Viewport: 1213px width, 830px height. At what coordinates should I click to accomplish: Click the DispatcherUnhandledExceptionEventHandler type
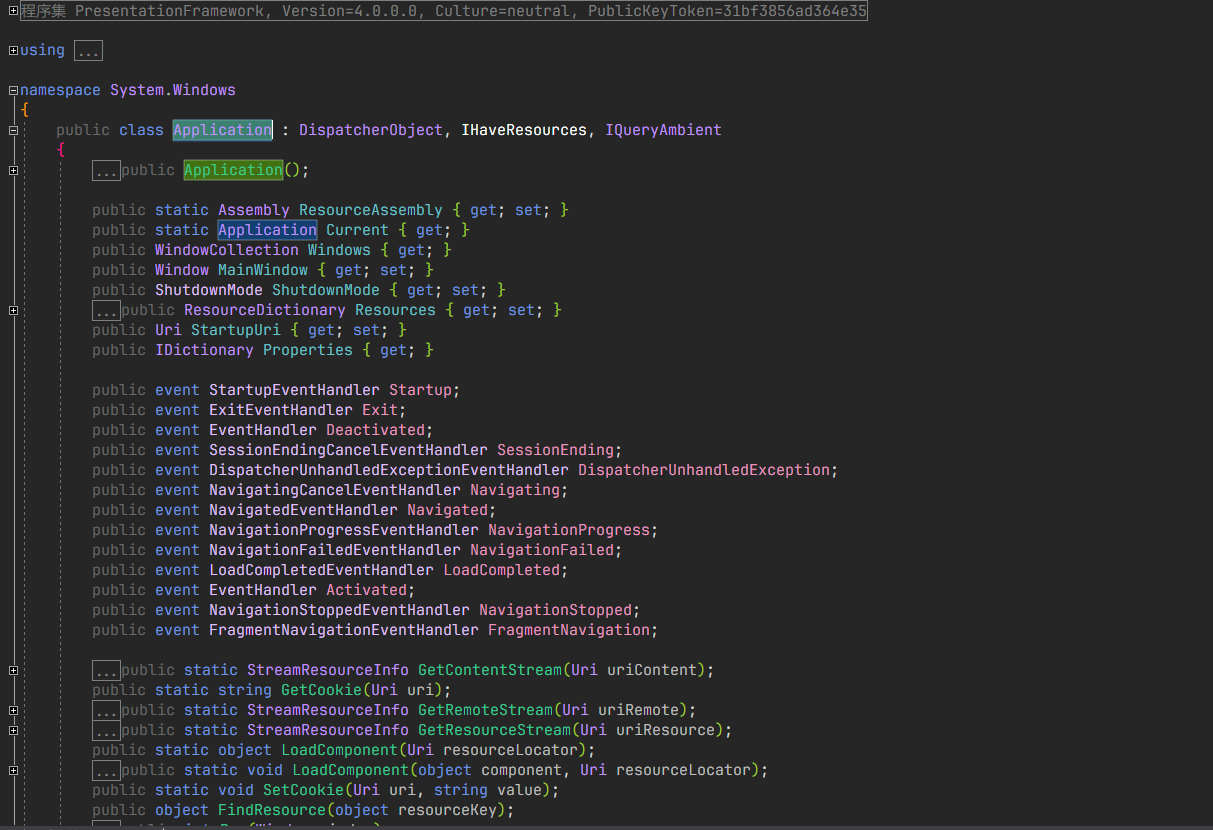[389, 470]
